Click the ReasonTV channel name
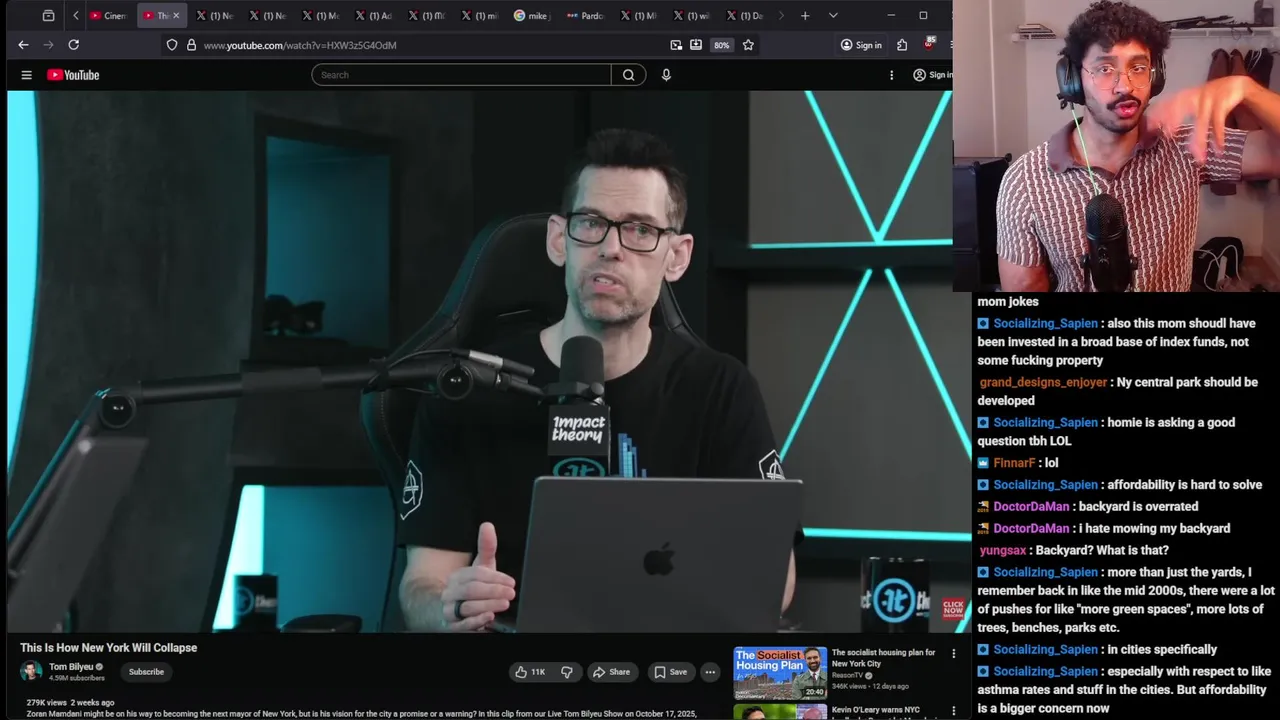 click(x=847, y=675)
